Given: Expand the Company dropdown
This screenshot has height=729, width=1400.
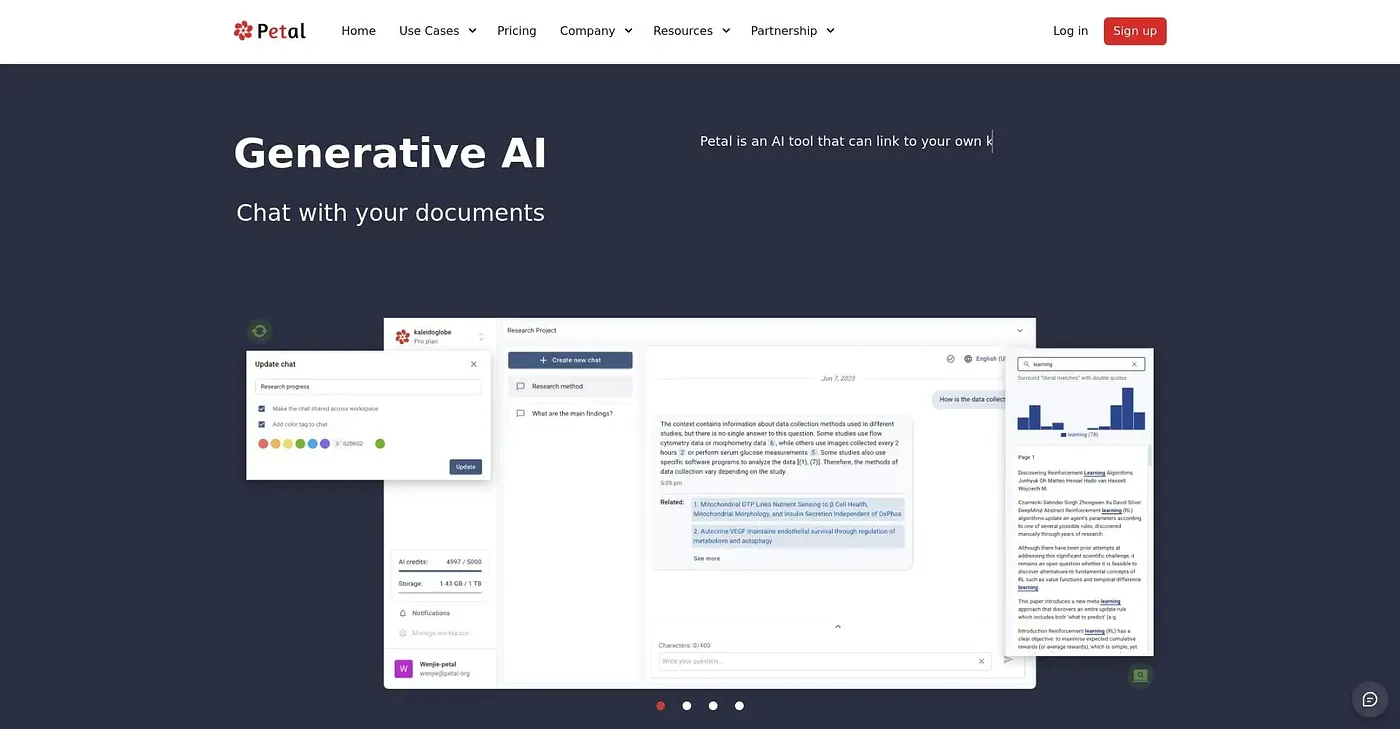Looking at the screenshot, I should click(x=596, y=31).
